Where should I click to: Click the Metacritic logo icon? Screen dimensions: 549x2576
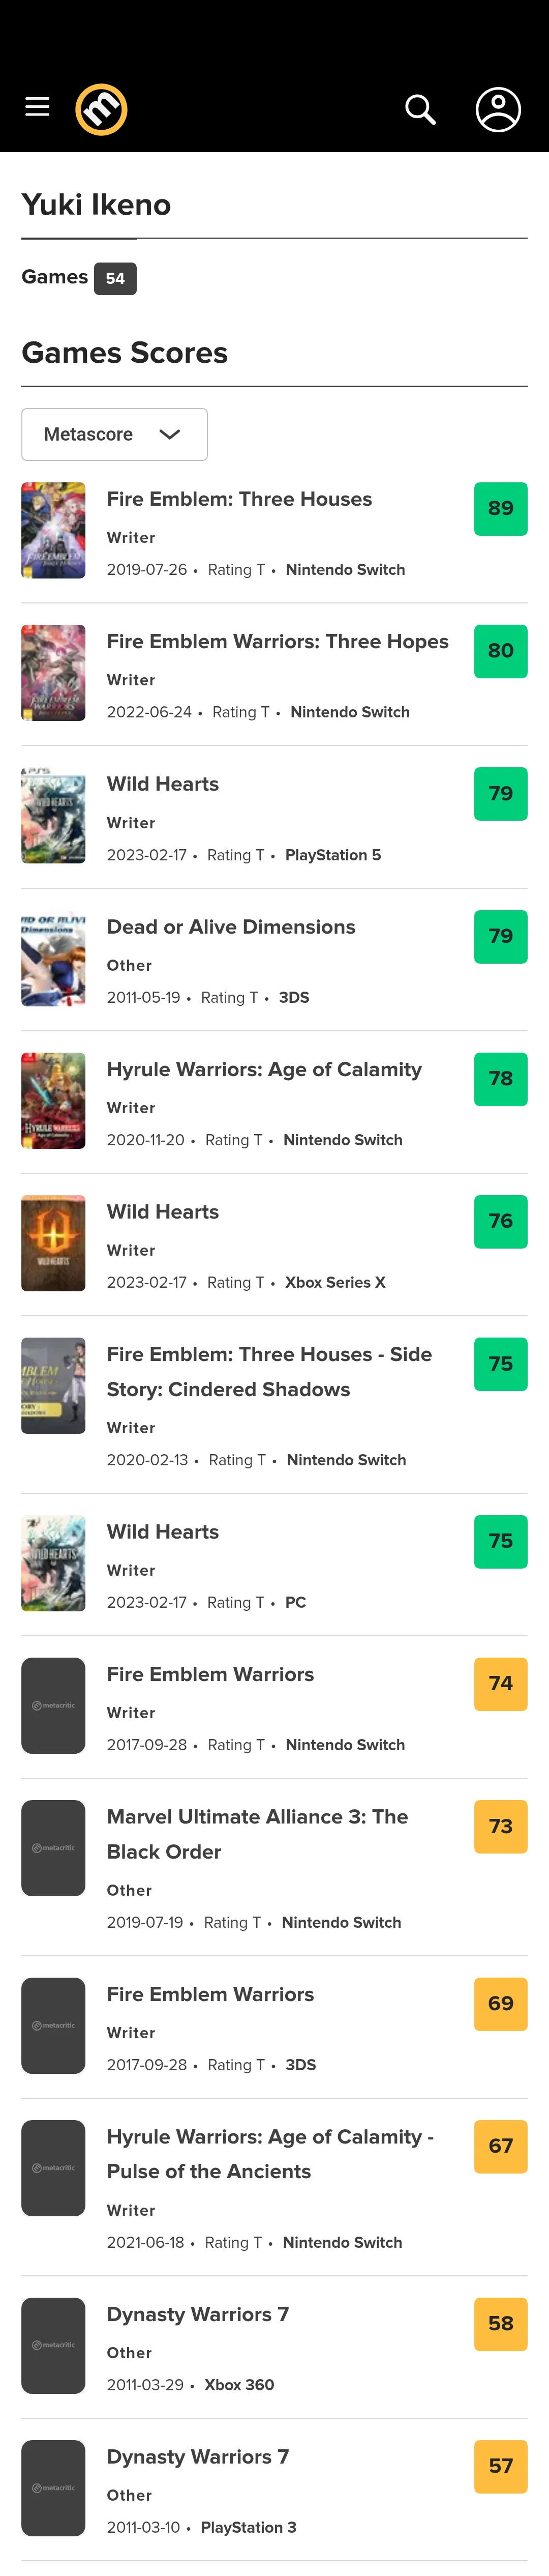pos(101,109)
